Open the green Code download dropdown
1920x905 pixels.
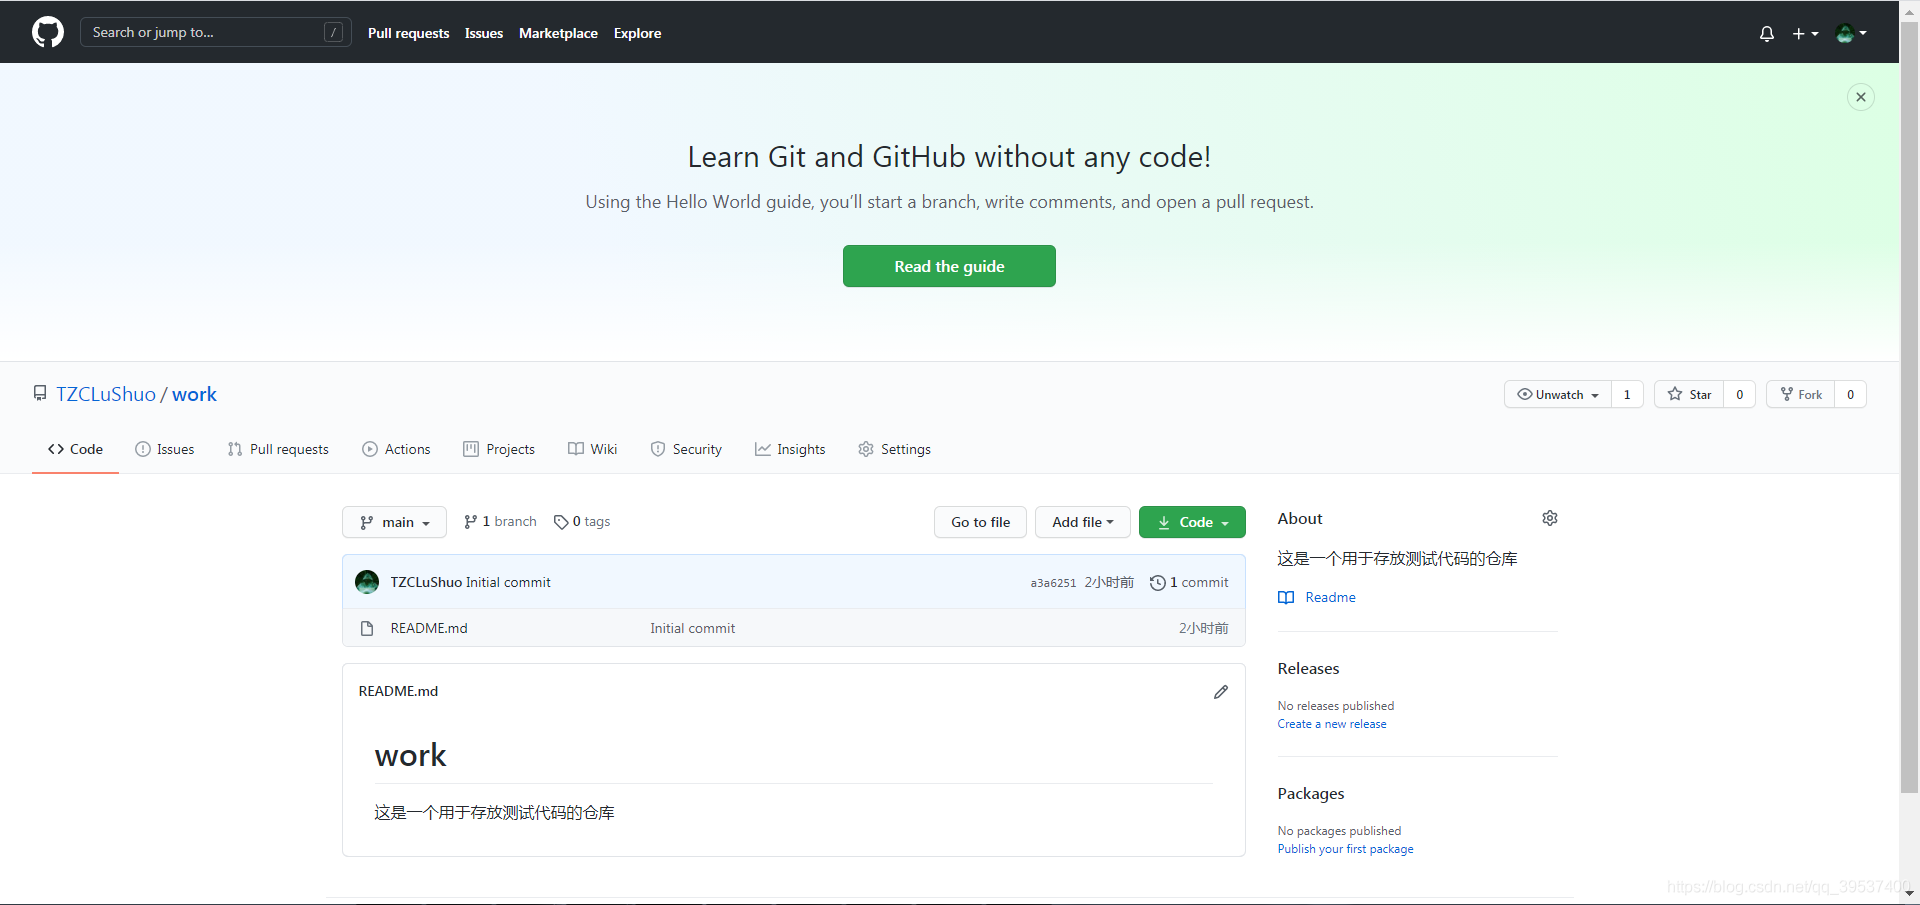tap(1192, 522)
